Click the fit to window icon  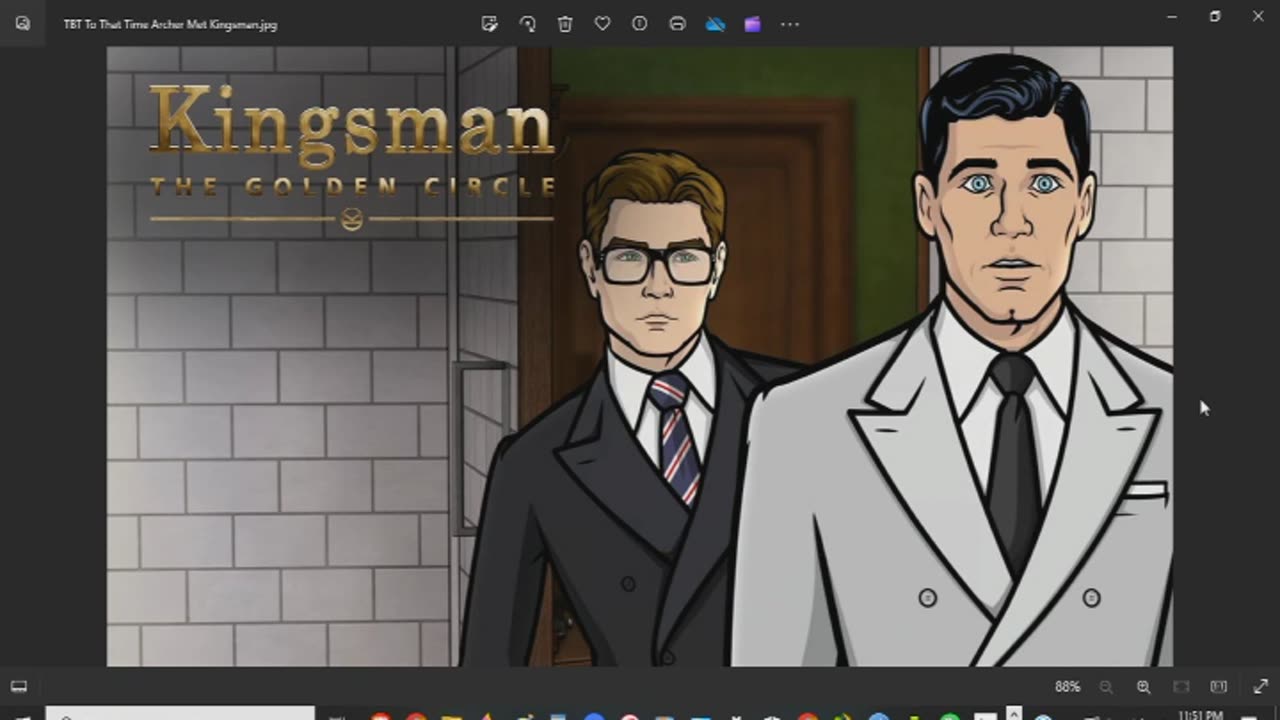1181,687
